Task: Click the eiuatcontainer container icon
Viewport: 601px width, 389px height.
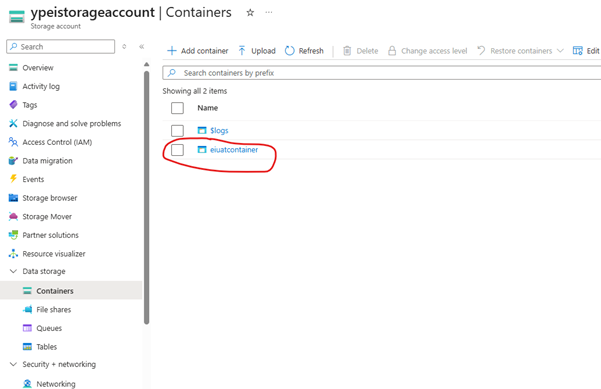Action: [x=202, y=149]
